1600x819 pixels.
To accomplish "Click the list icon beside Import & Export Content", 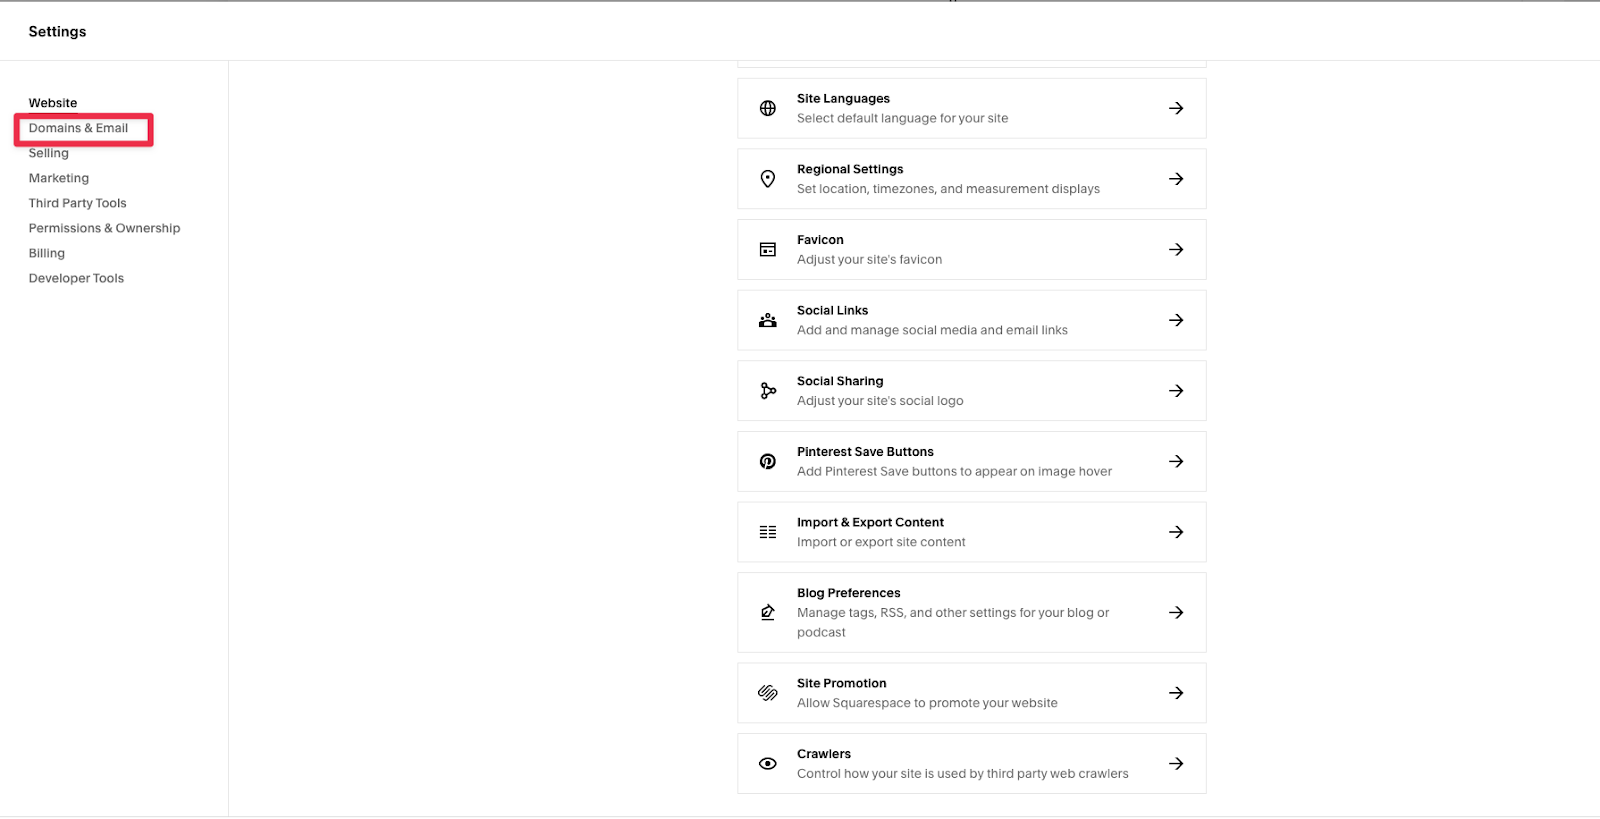I will pyautogui.click(x=768, y=532).
